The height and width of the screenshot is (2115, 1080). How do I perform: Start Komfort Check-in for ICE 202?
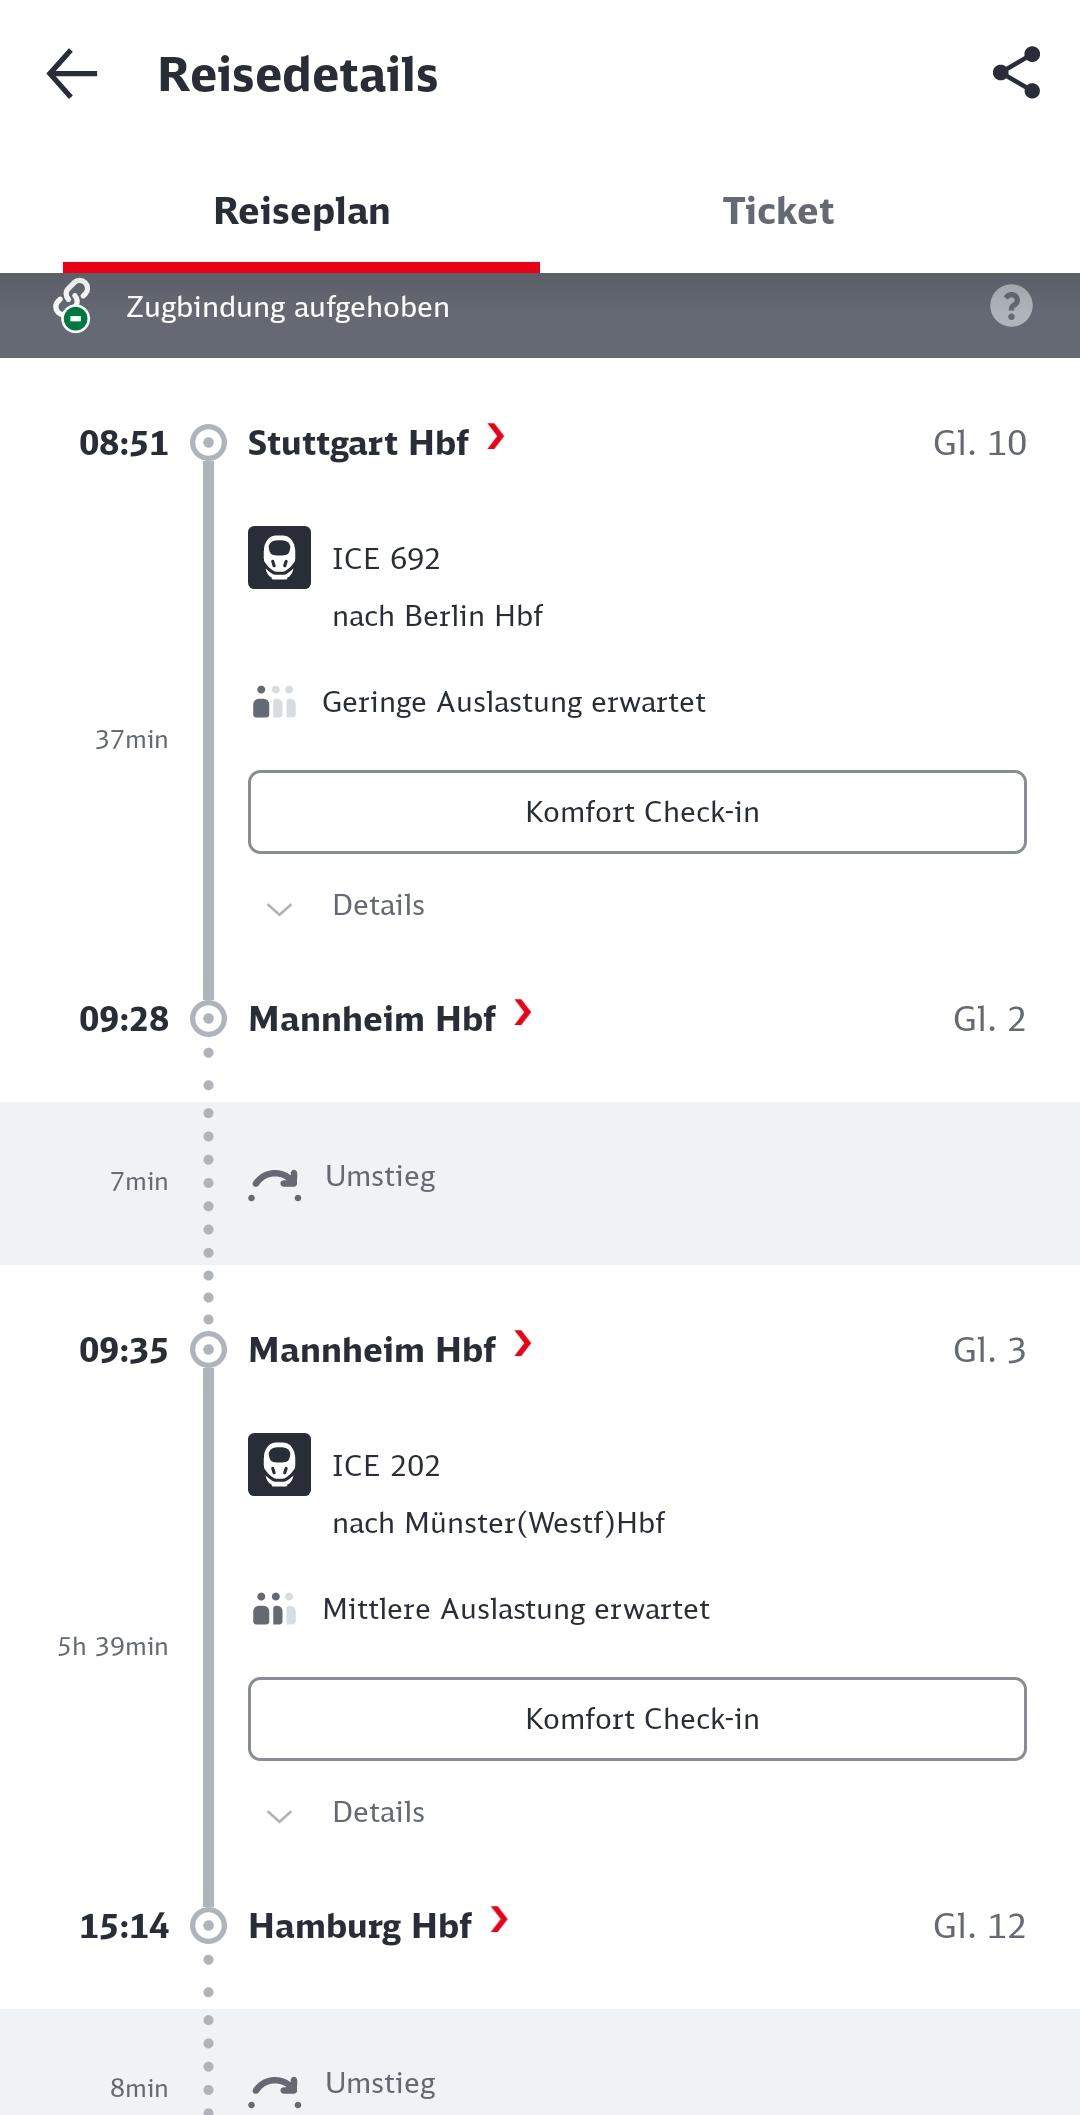[x=637, y=1719]
